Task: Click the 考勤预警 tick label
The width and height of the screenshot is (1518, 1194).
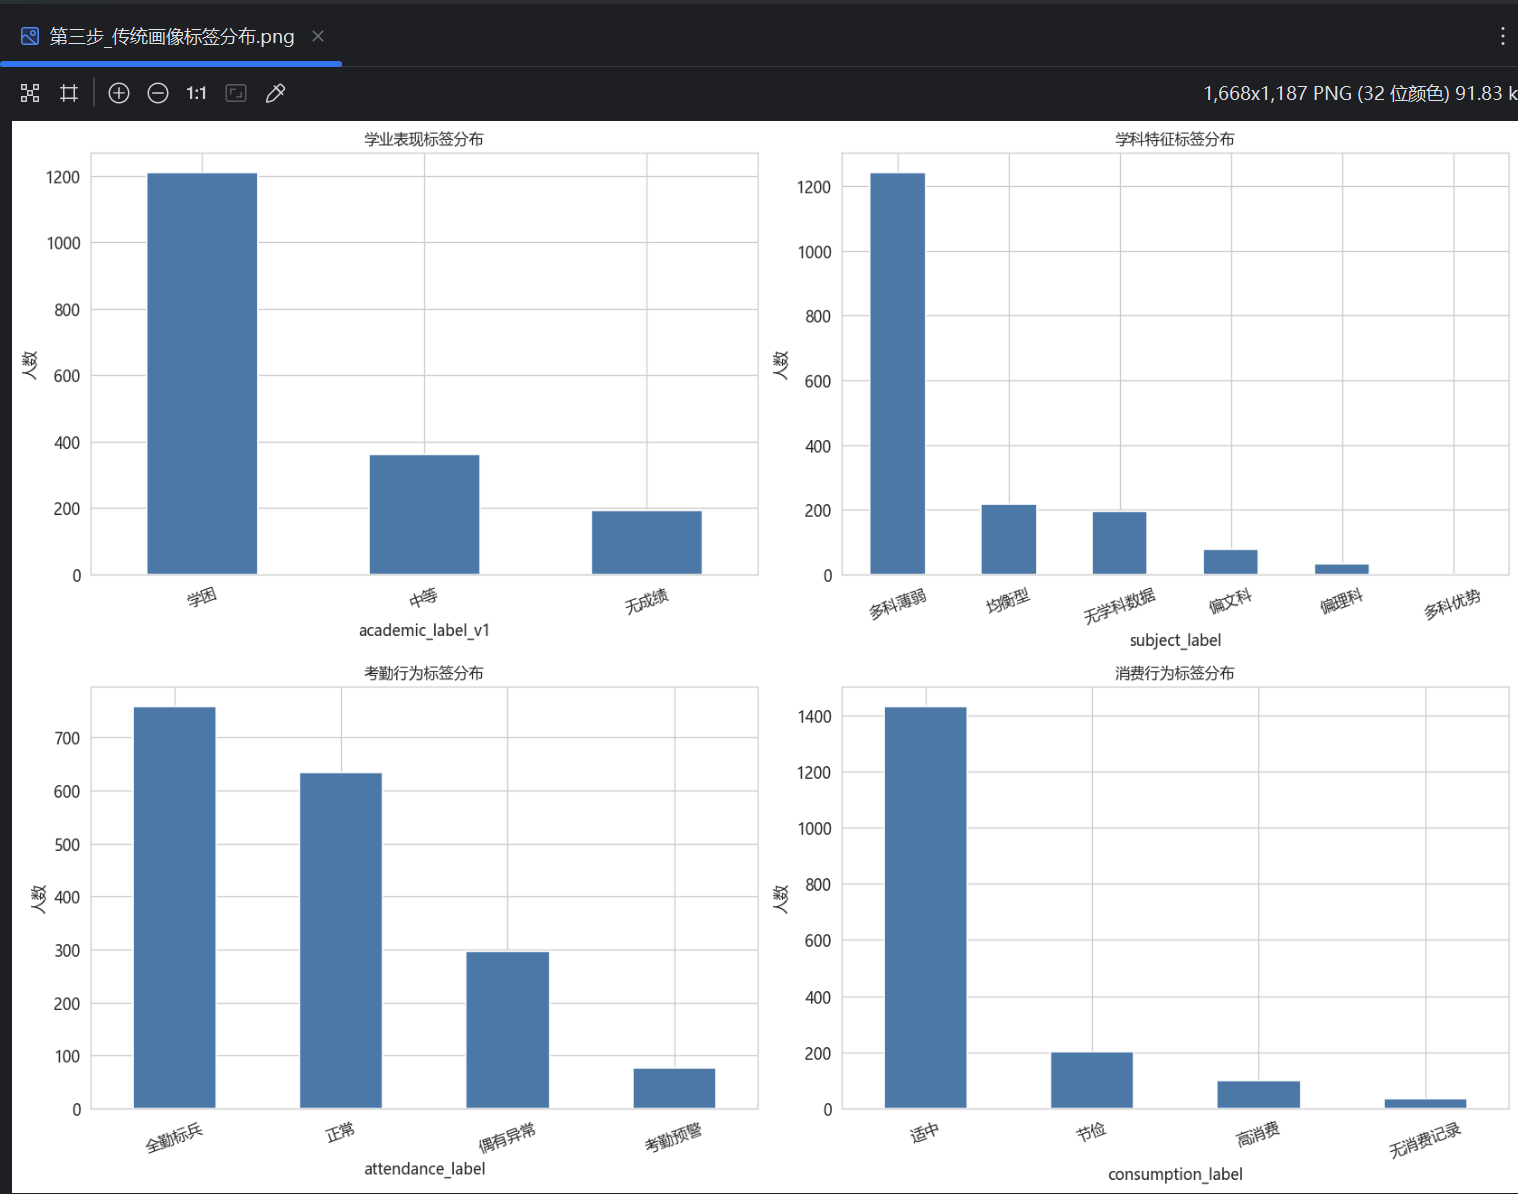Action: (x=673, y=1137)
